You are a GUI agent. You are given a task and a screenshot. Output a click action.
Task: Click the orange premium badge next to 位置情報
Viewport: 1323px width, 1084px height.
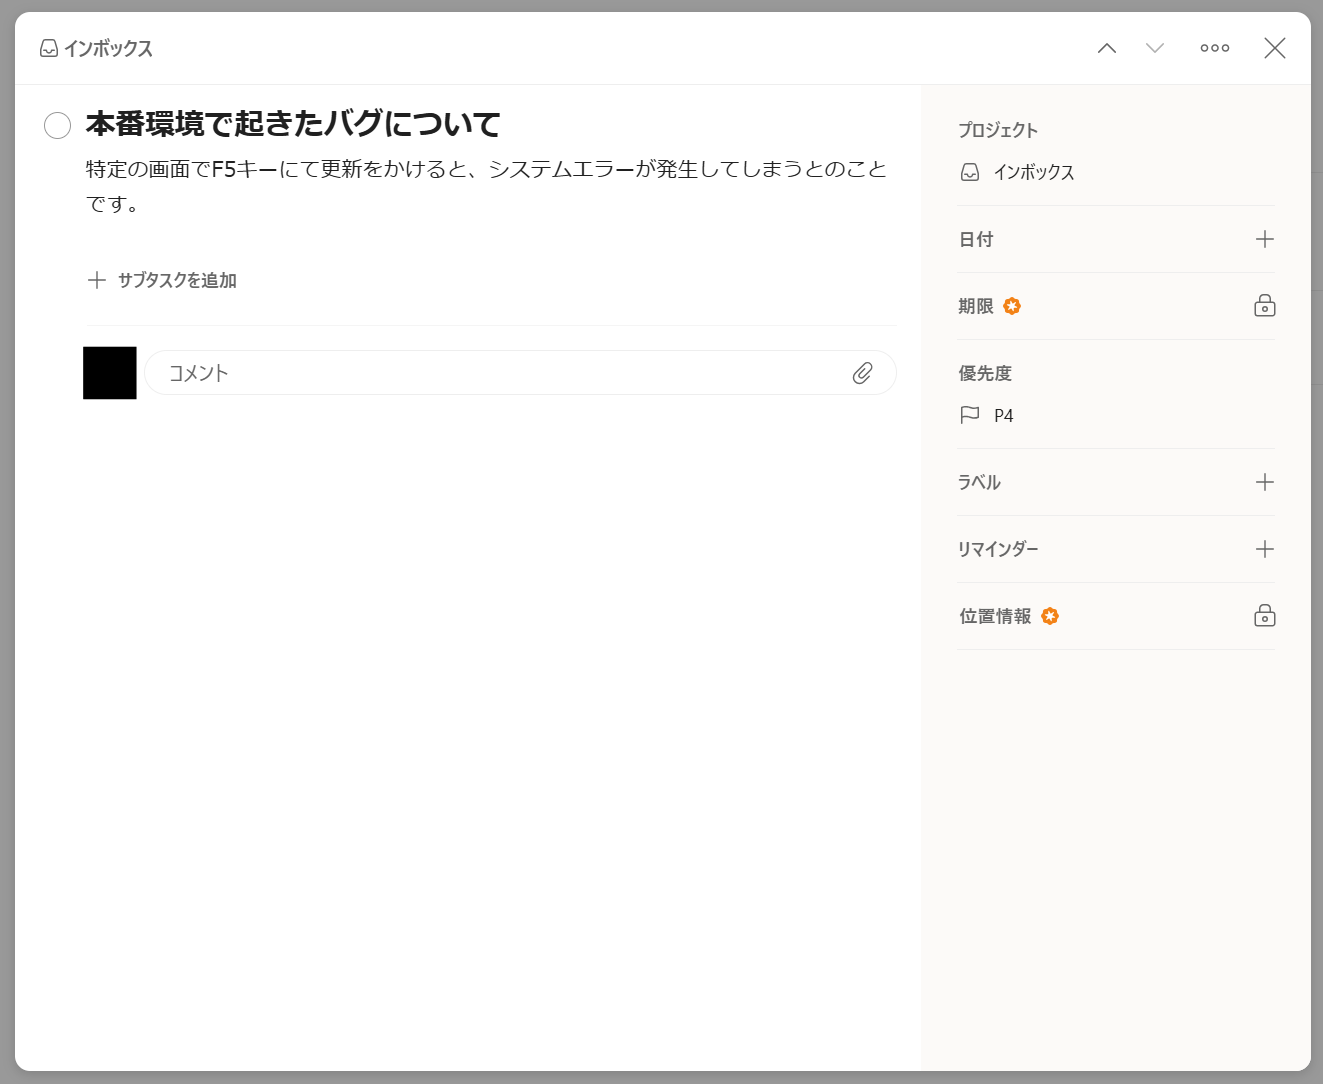(x=1050, y=616)
